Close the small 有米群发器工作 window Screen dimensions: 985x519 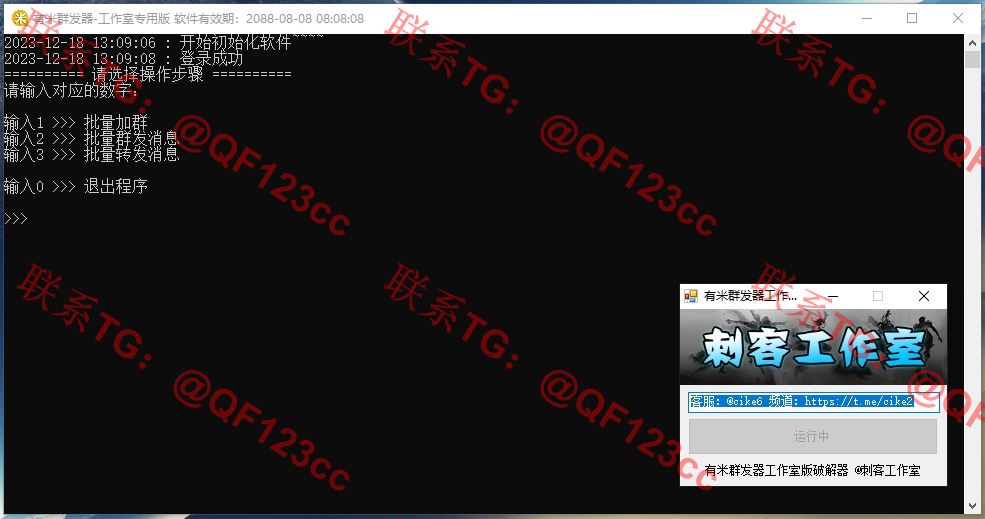coord(923,296)
